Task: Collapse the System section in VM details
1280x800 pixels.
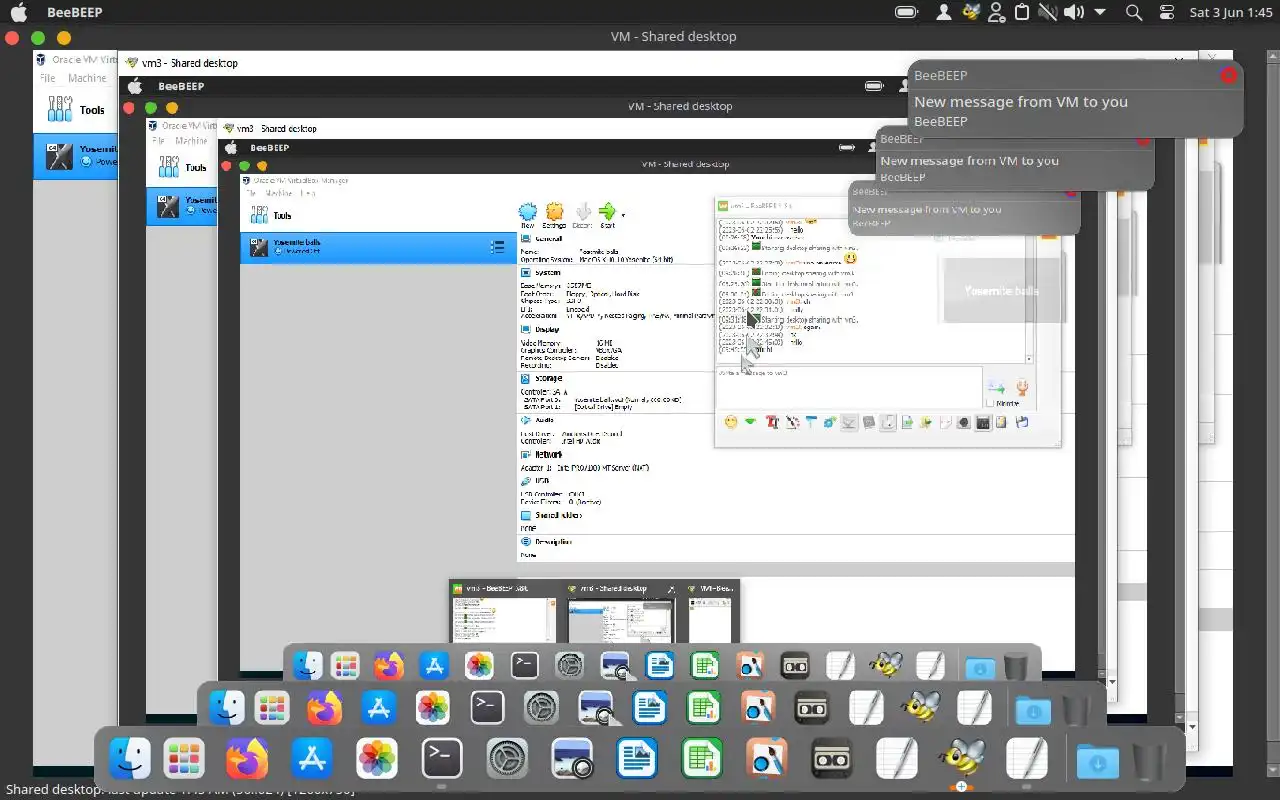Action: [x=547, y=272]
